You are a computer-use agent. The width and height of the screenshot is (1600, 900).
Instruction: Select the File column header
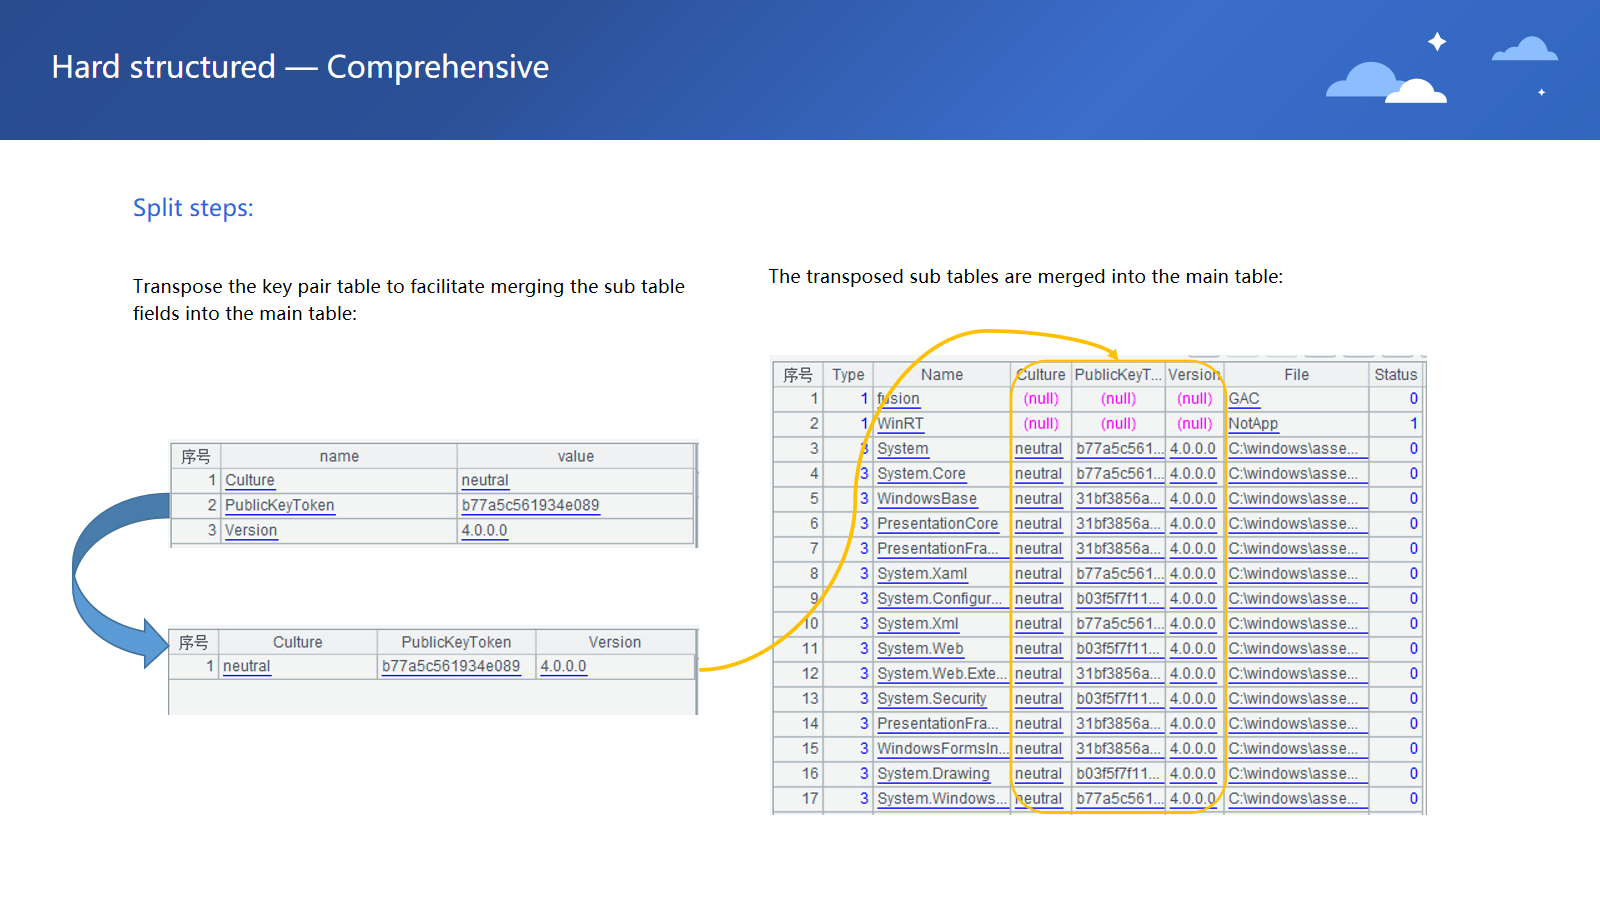coord(1296,374)
